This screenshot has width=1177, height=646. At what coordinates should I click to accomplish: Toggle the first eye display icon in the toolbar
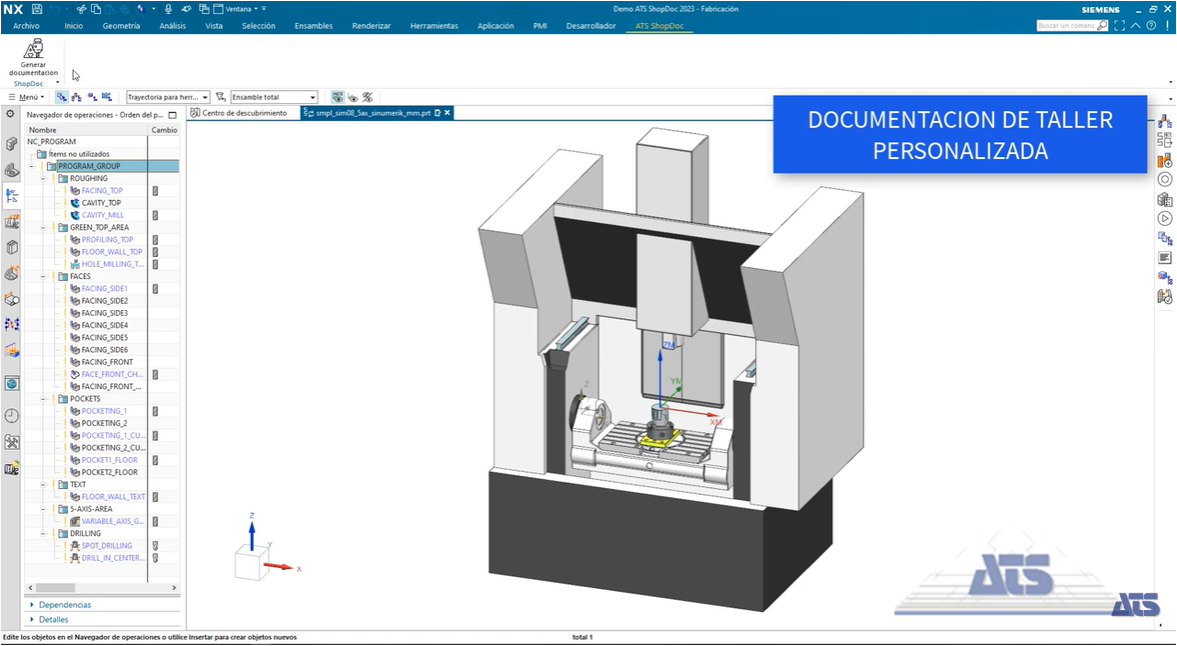click(x=338, y=97)
